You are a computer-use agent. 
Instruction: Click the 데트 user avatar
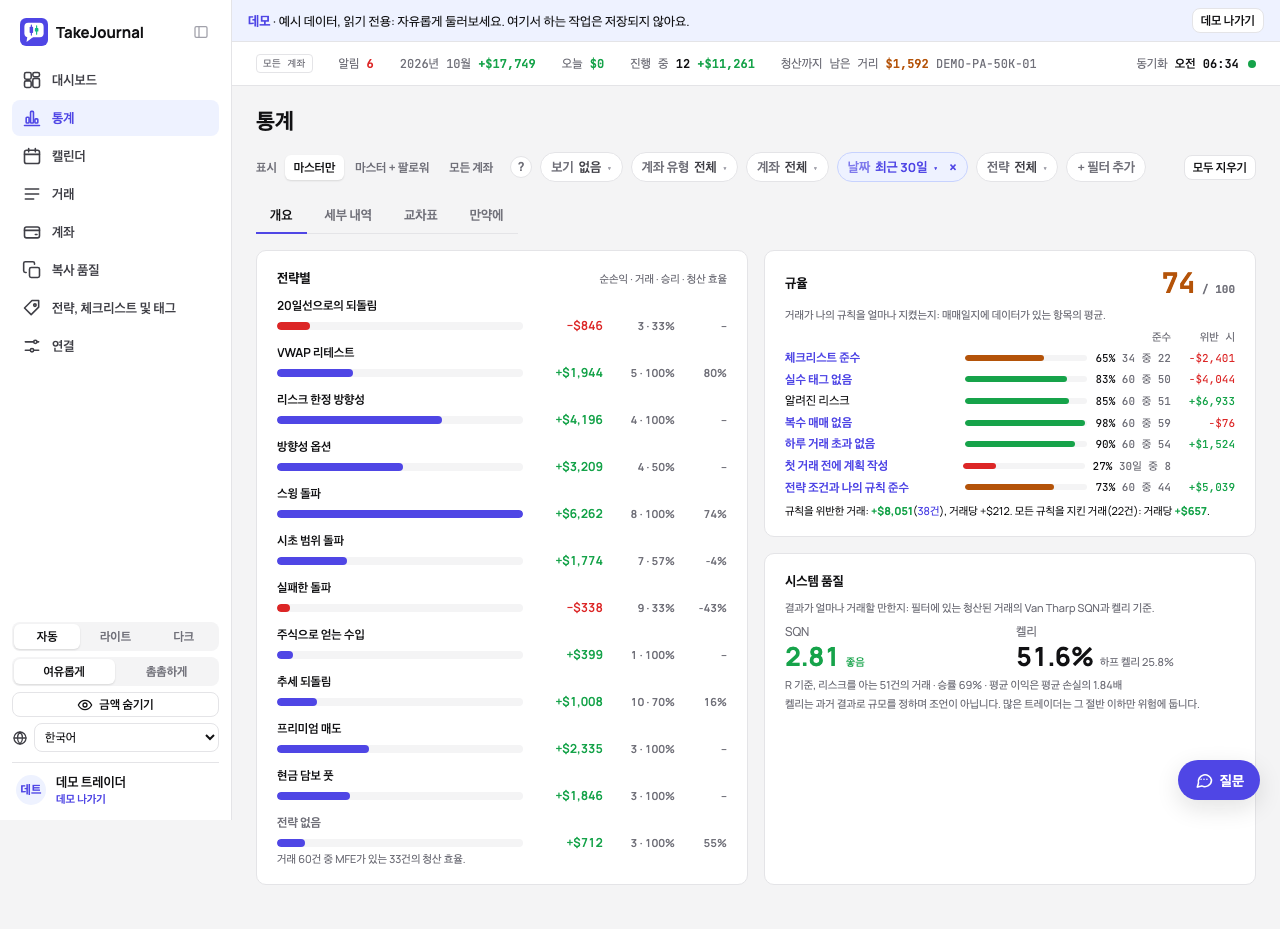[31, 790]
